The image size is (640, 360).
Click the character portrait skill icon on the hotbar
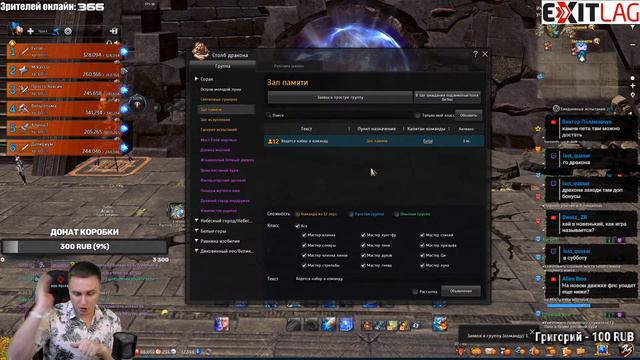click(x=222, y=324)
